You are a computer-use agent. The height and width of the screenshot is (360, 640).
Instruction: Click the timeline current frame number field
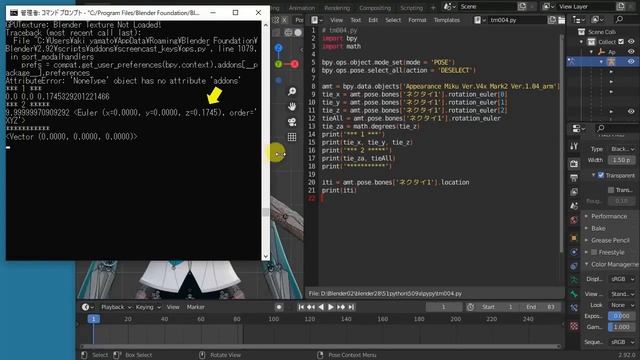444,307
